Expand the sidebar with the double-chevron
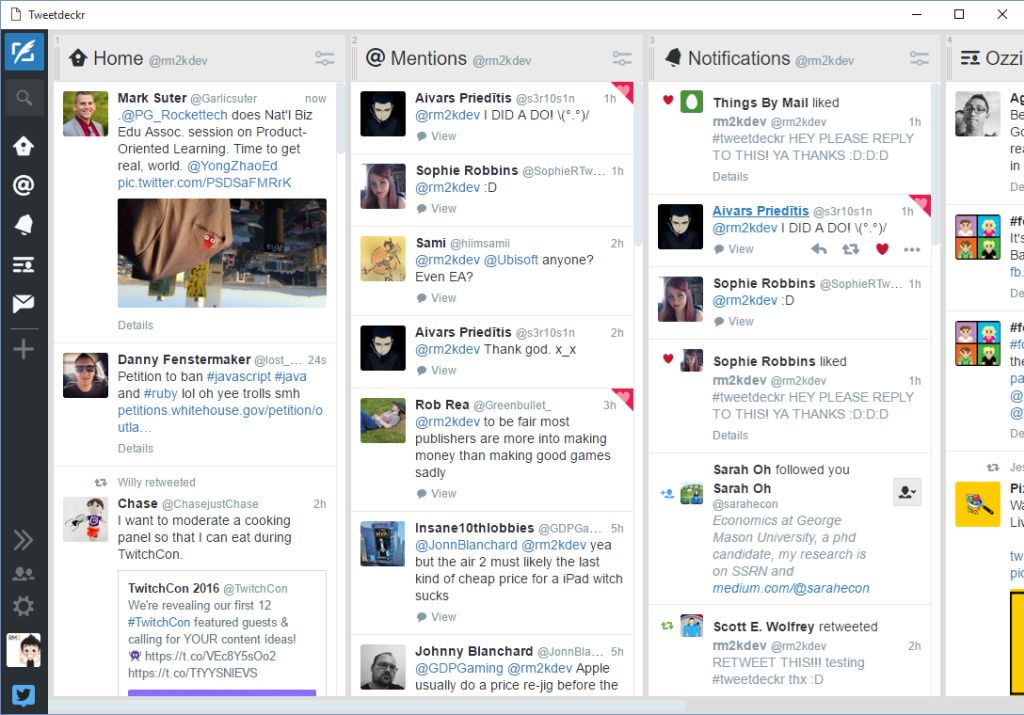Viewport: 1024px width, 715px height. point(23,540)
